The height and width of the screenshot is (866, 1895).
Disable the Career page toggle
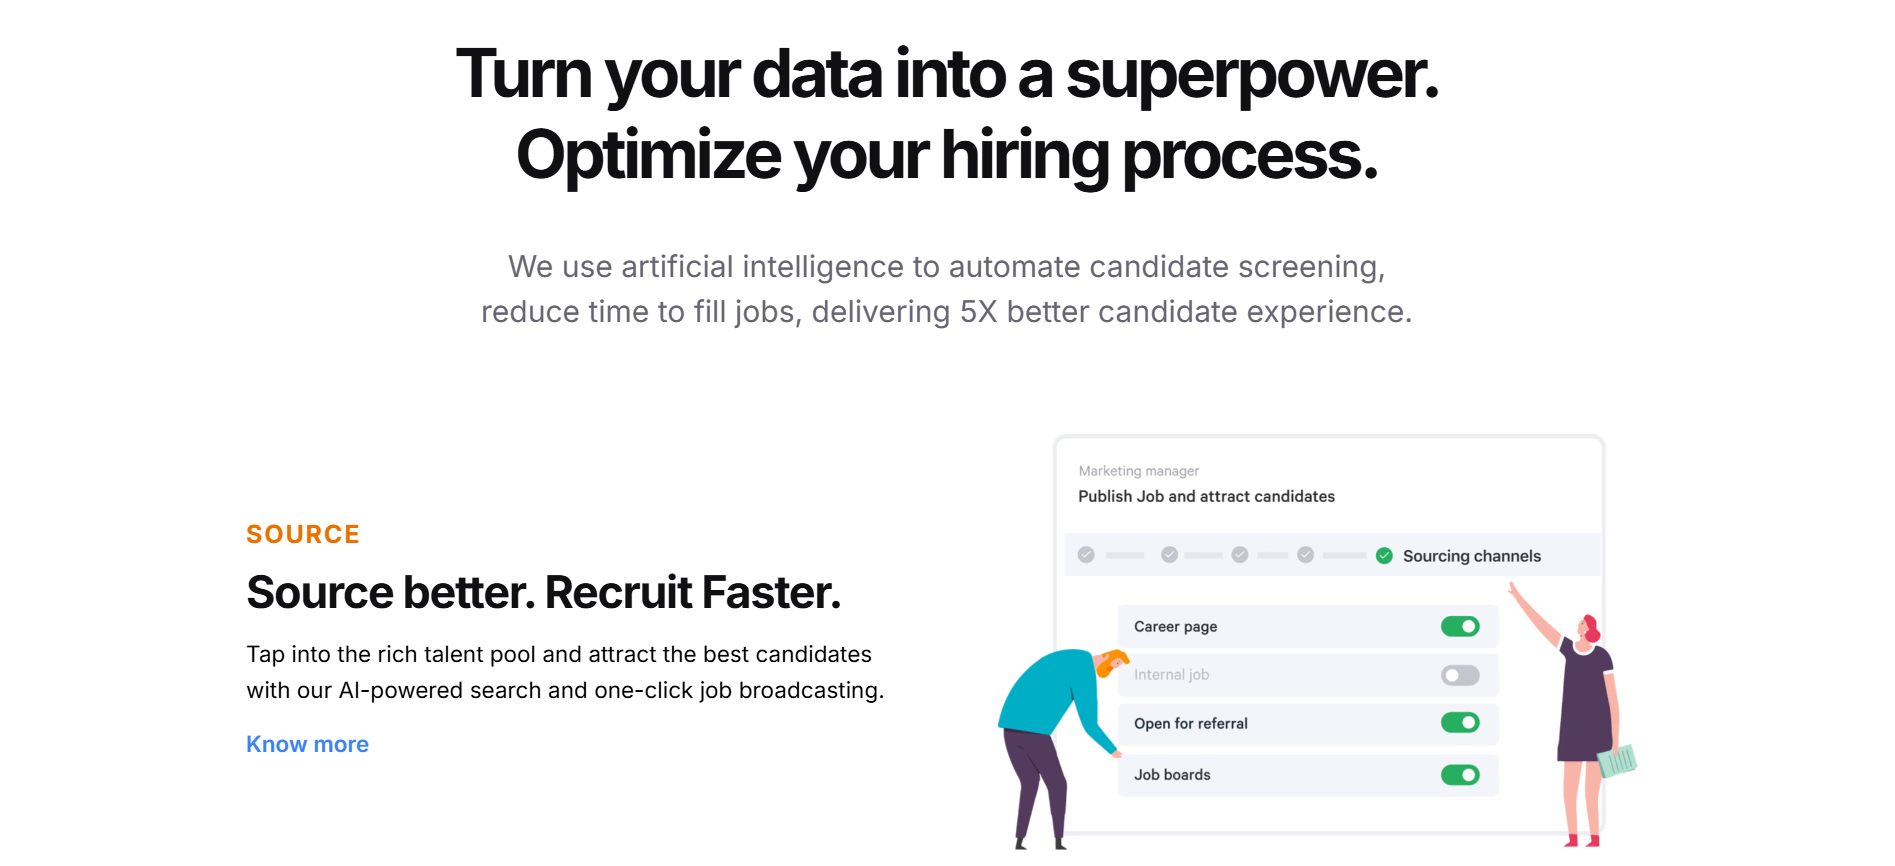click(1460, 627)
